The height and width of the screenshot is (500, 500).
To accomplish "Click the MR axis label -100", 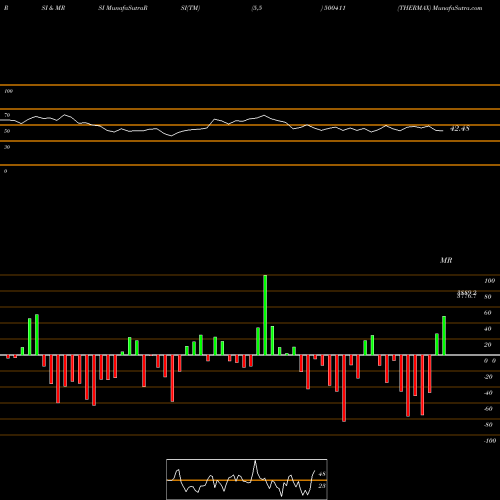I will 490,441.
